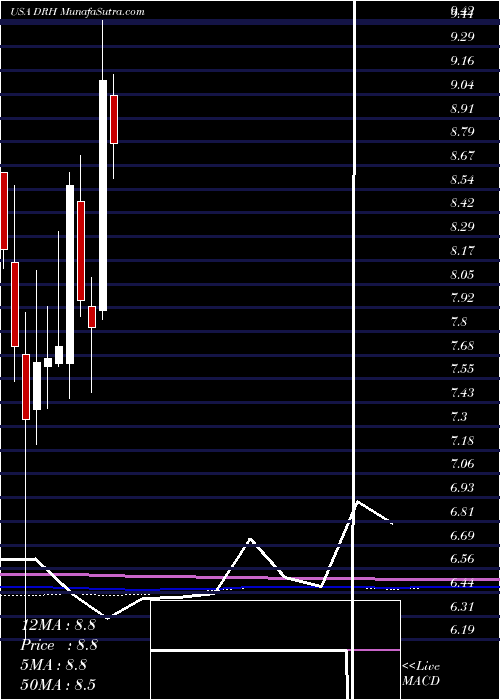The image size is (500, 700).
Task: Click the 12MA : 8.8 label
Action: 58,625
